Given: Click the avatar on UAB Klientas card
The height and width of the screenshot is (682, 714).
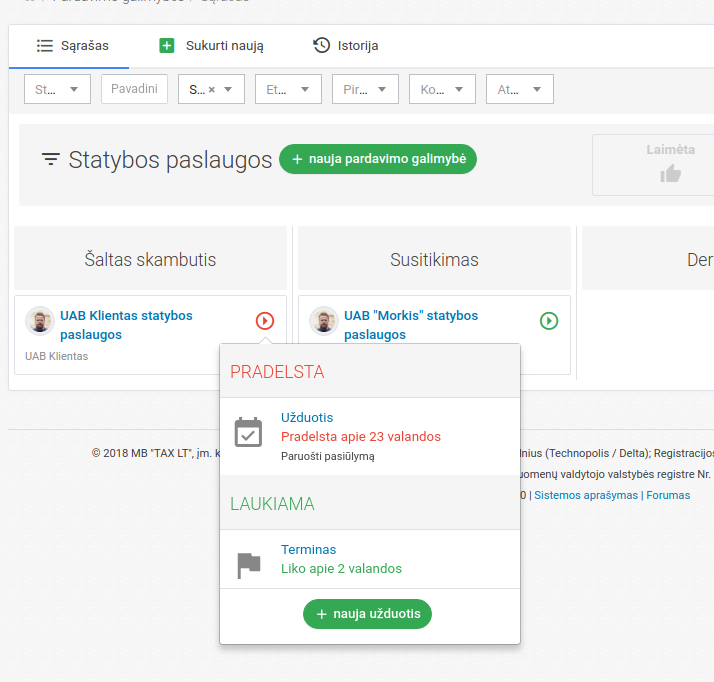Looking at the screenshot, I should [40, 321].
